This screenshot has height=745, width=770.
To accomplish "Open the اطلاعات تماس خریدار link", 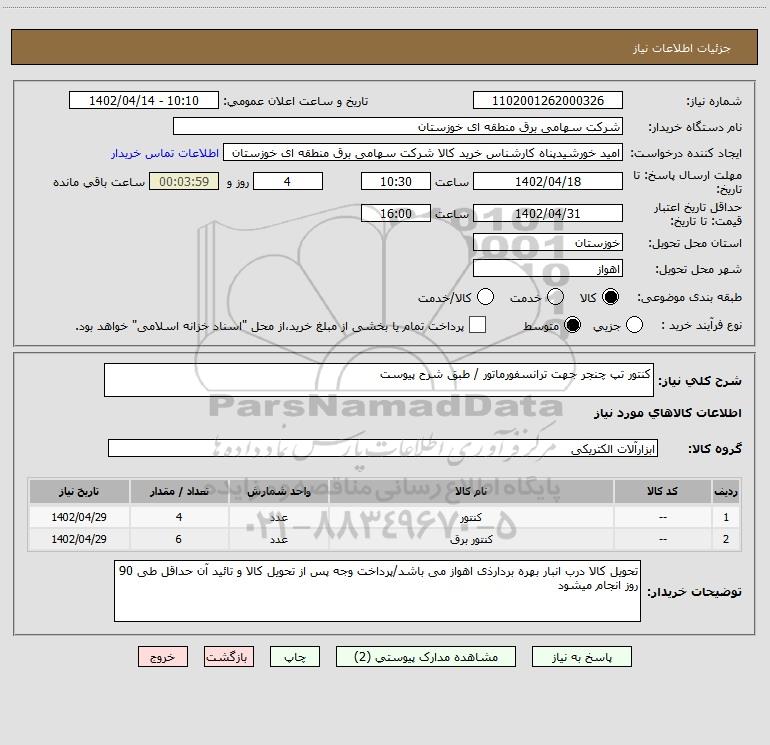I will coord(165,153).
